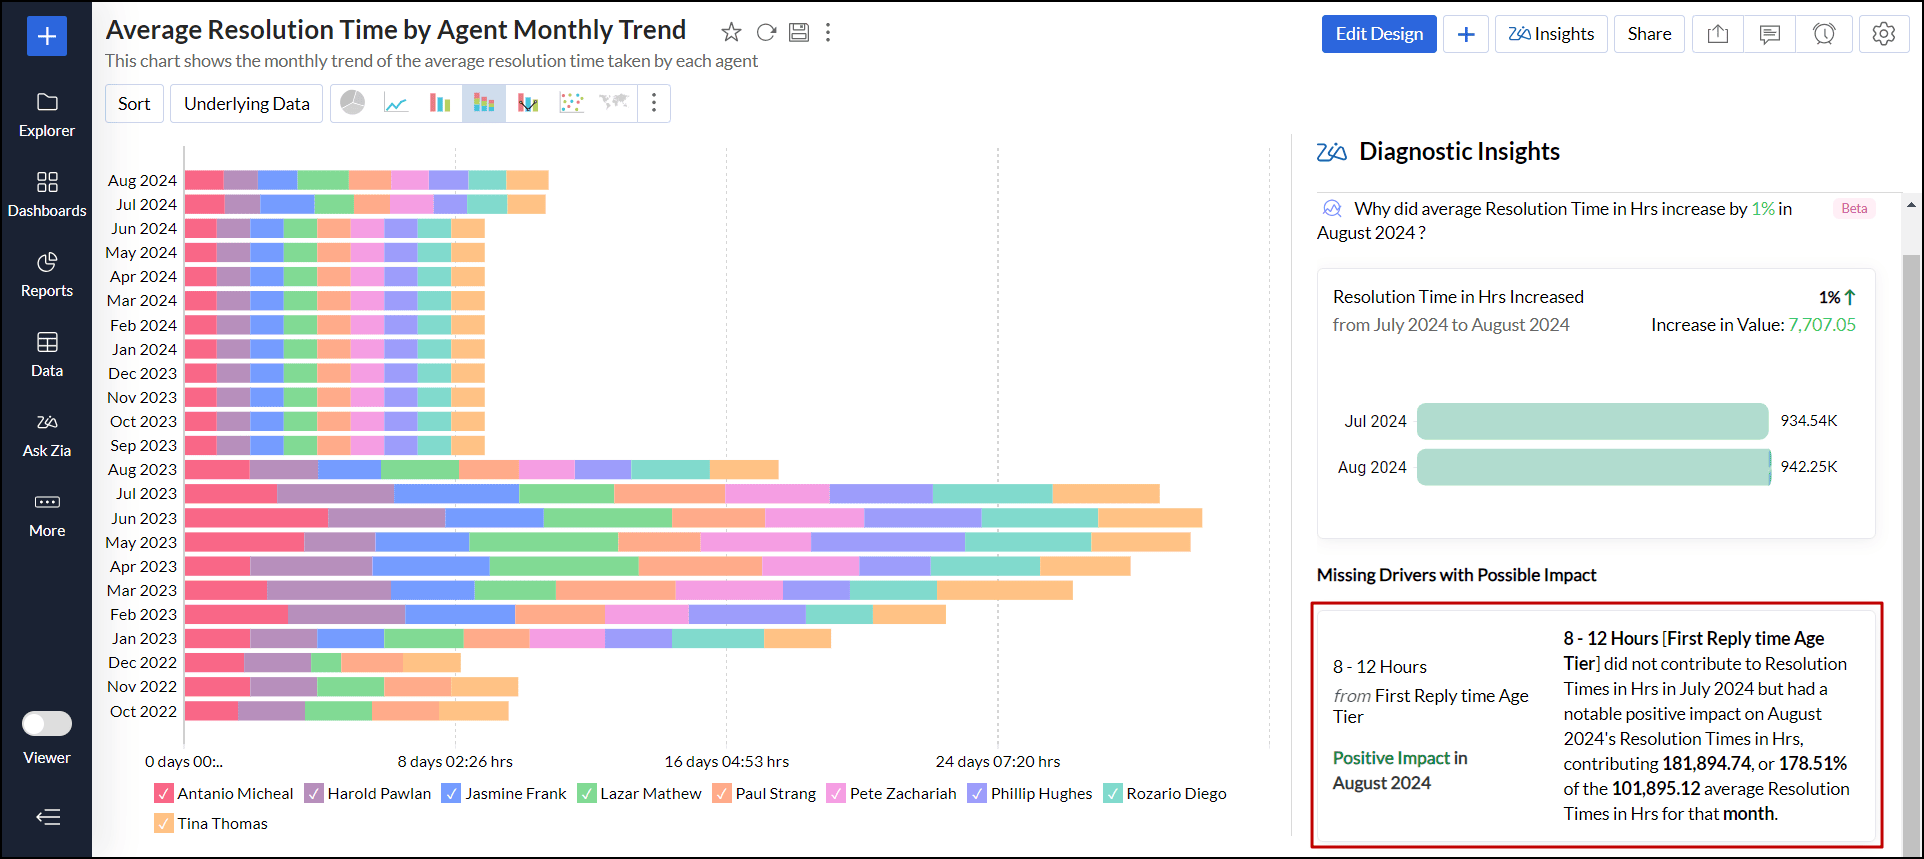Refresh the report using the reload icon
The image size is (1924, 859).
[766, 32]
